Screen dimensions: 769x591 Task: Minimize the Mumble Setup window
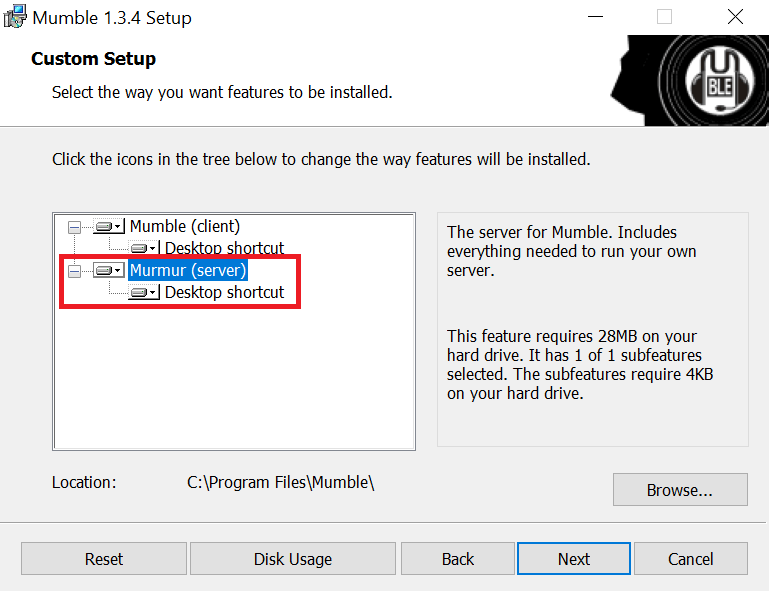pos(595,17)
